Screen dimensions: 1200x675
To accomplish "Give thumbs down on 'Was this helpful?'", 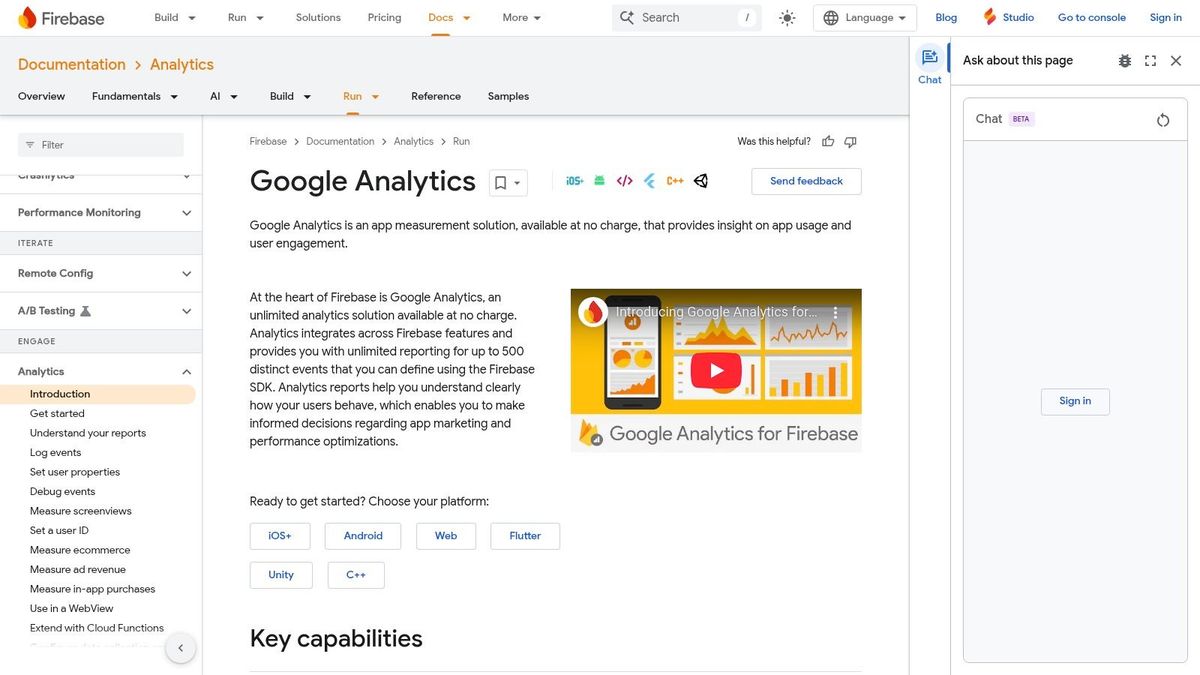I will [849, 141].
